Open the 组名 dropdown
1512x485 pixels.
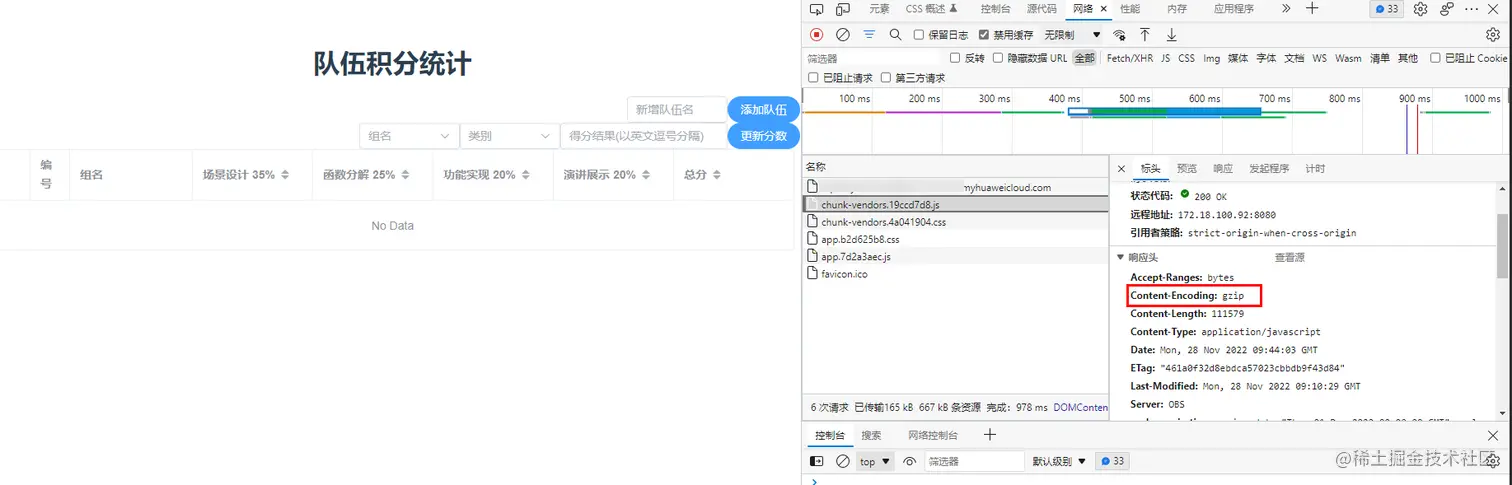coord(409,136)
